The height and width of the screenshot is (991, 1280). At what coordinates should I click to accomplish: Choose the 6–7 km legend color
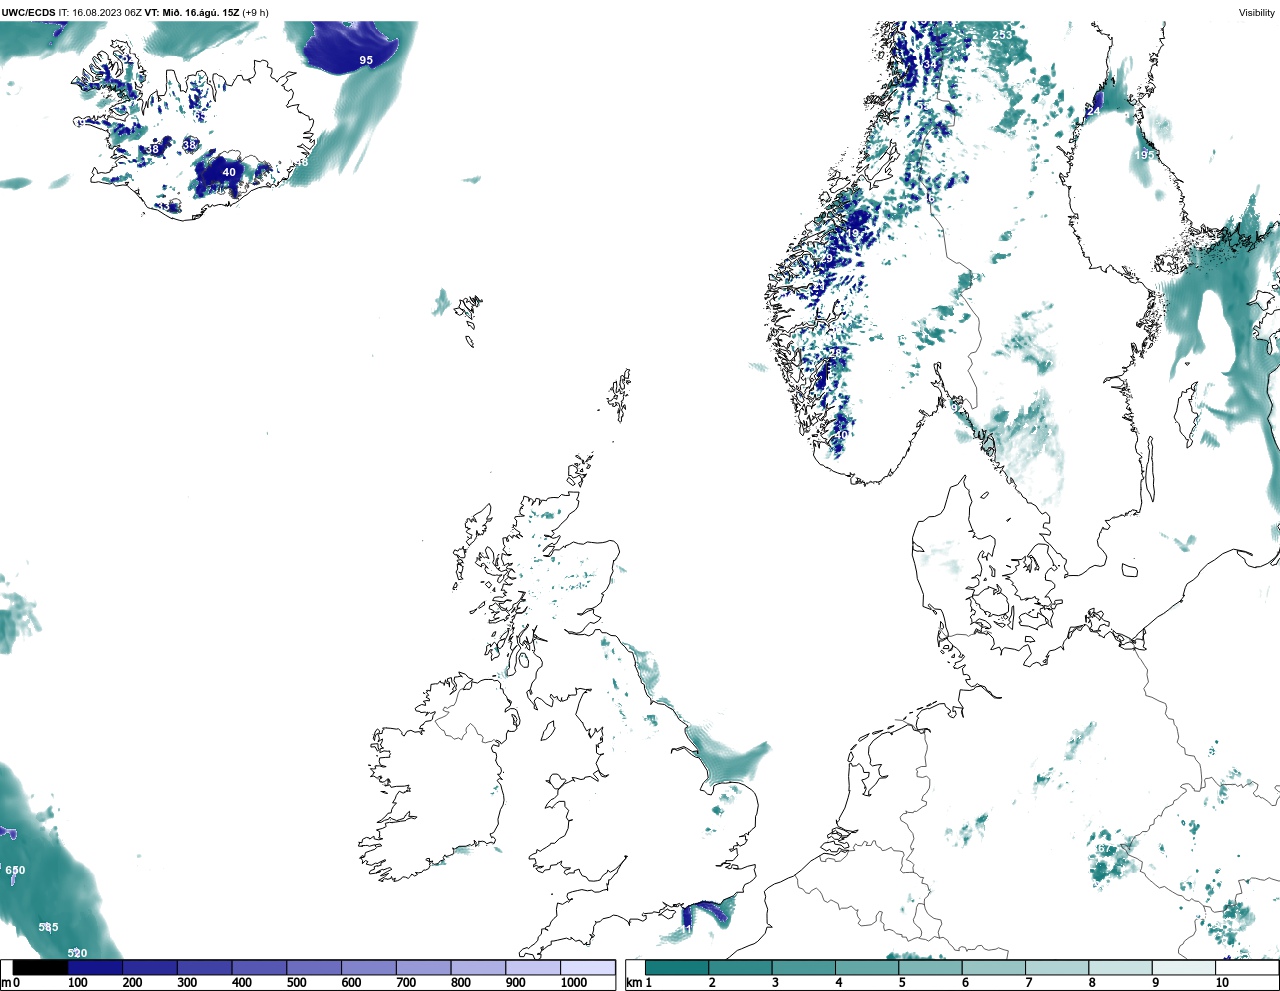(x=993, y=968)
